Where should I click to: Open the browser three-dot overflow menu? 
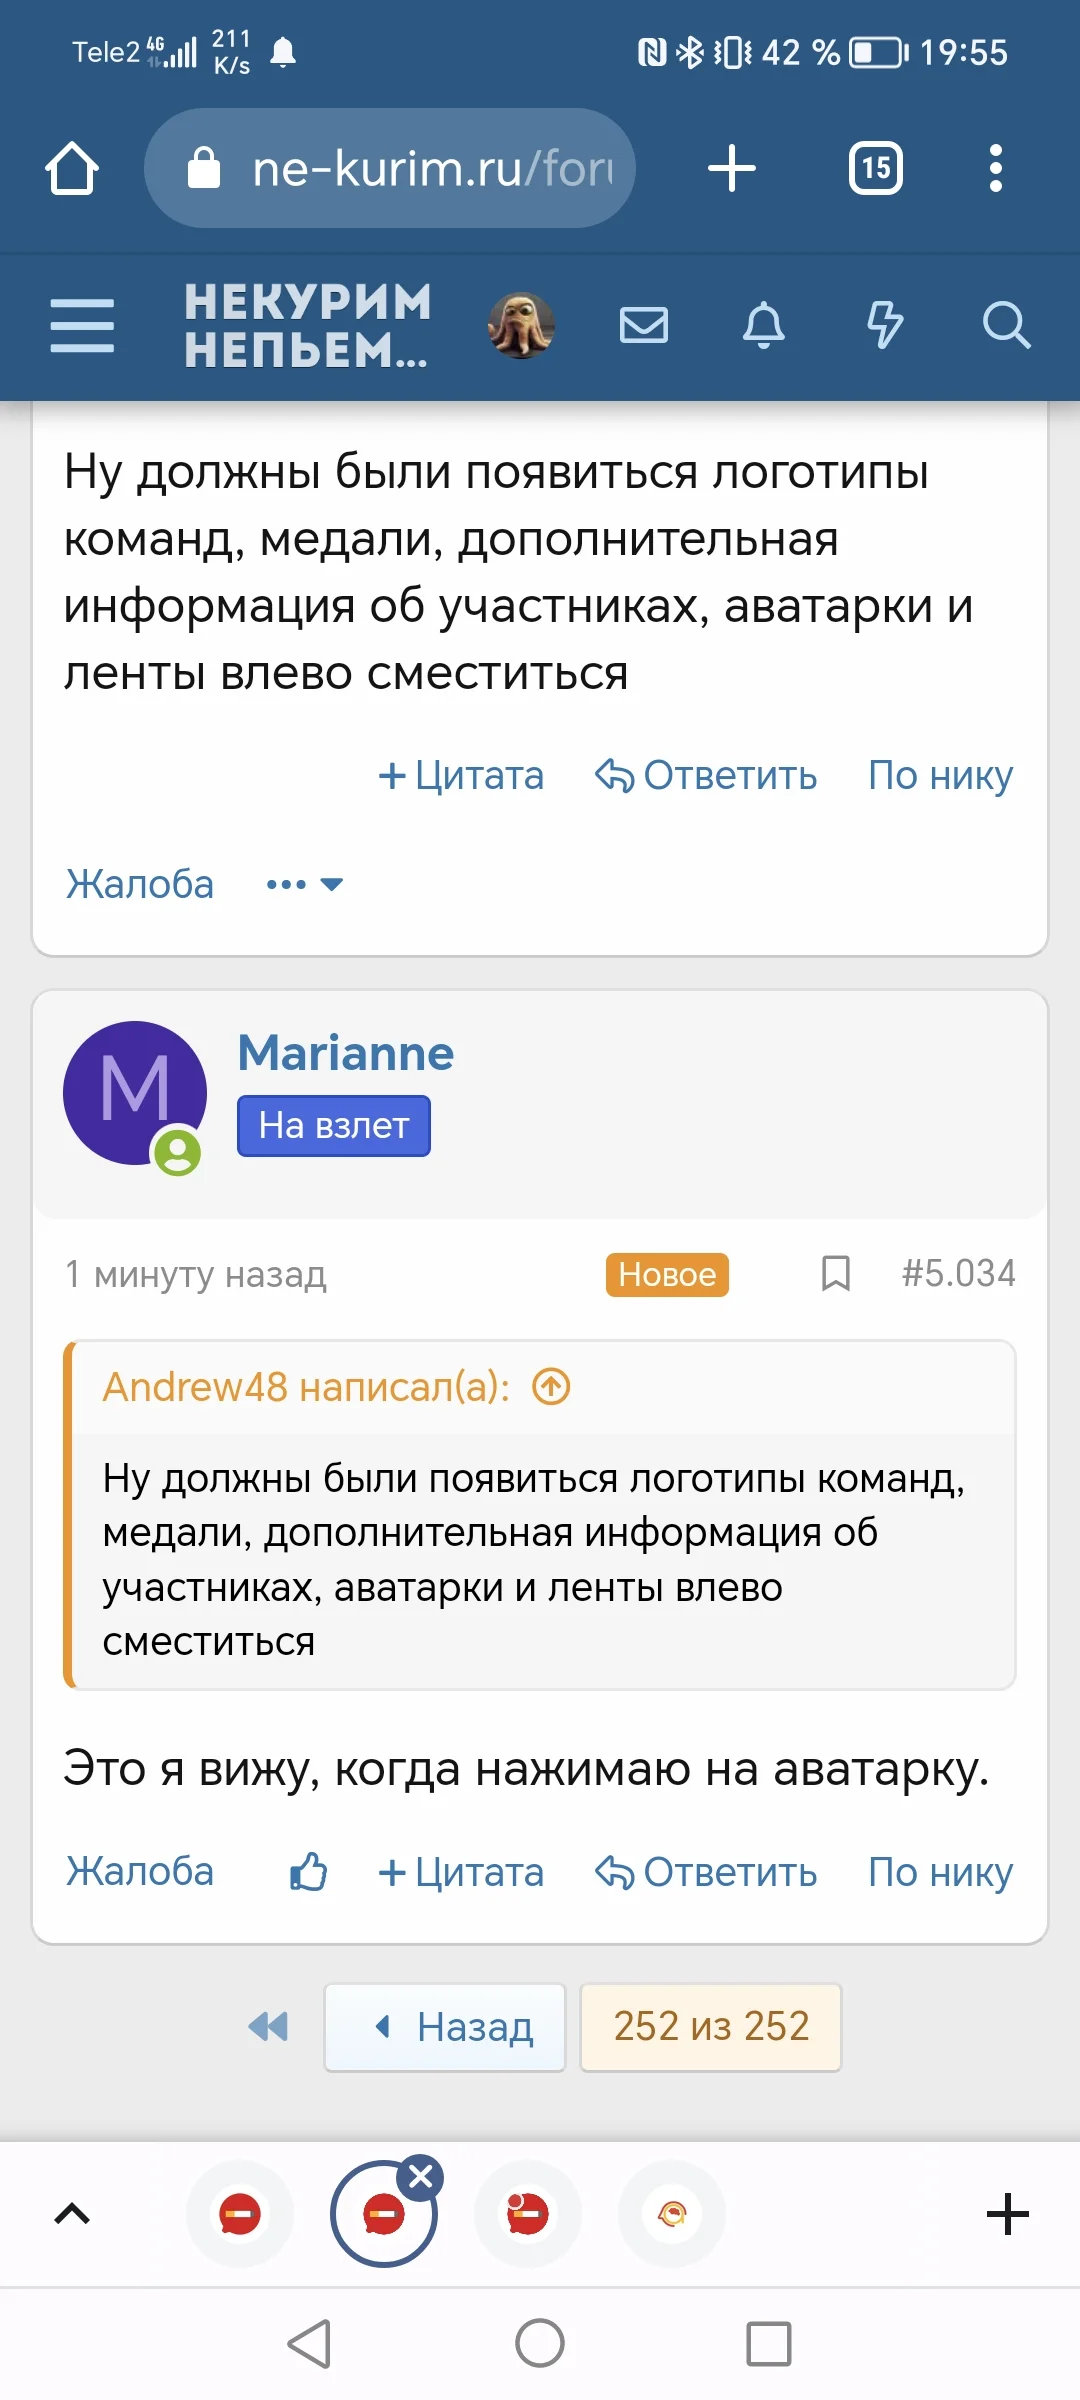(995, 167)
